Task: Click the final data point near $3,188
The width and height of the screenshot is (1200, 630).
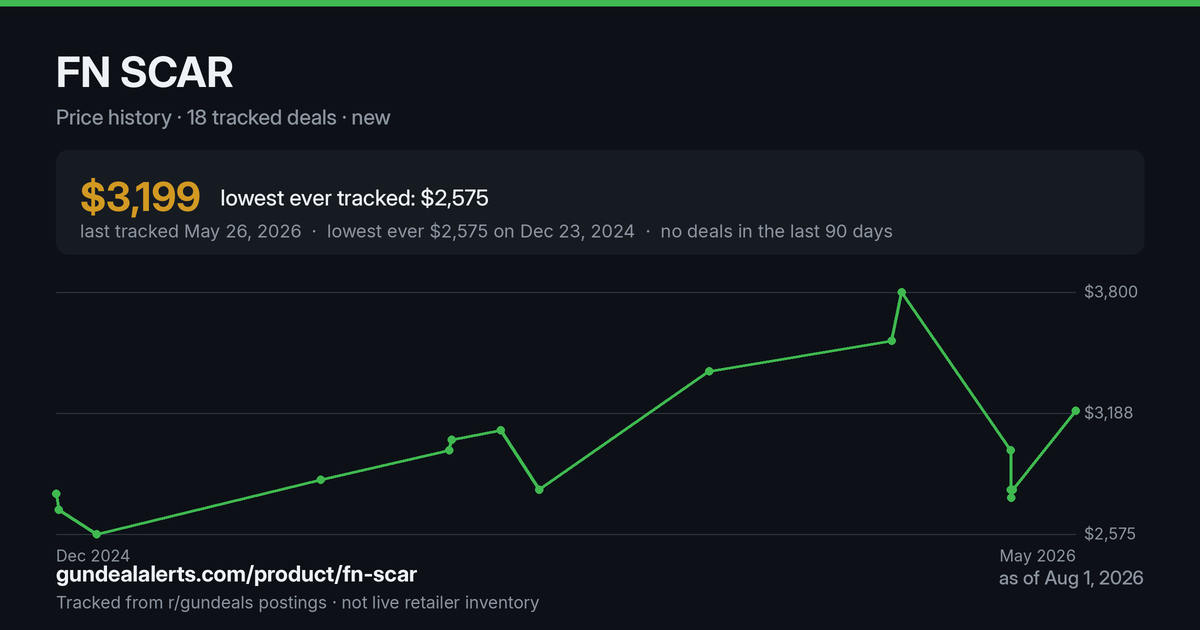Action: point(1076,411)
